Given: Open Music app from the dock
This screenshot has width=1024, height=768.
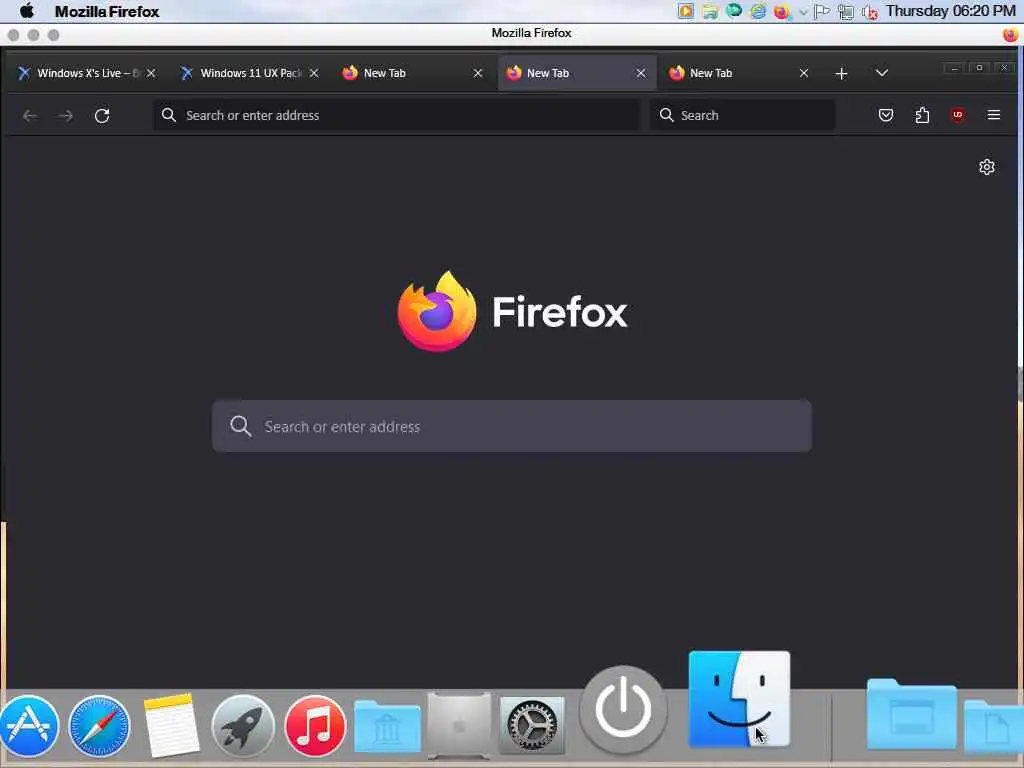Looking at the screenshot, I should coord(315,726).
